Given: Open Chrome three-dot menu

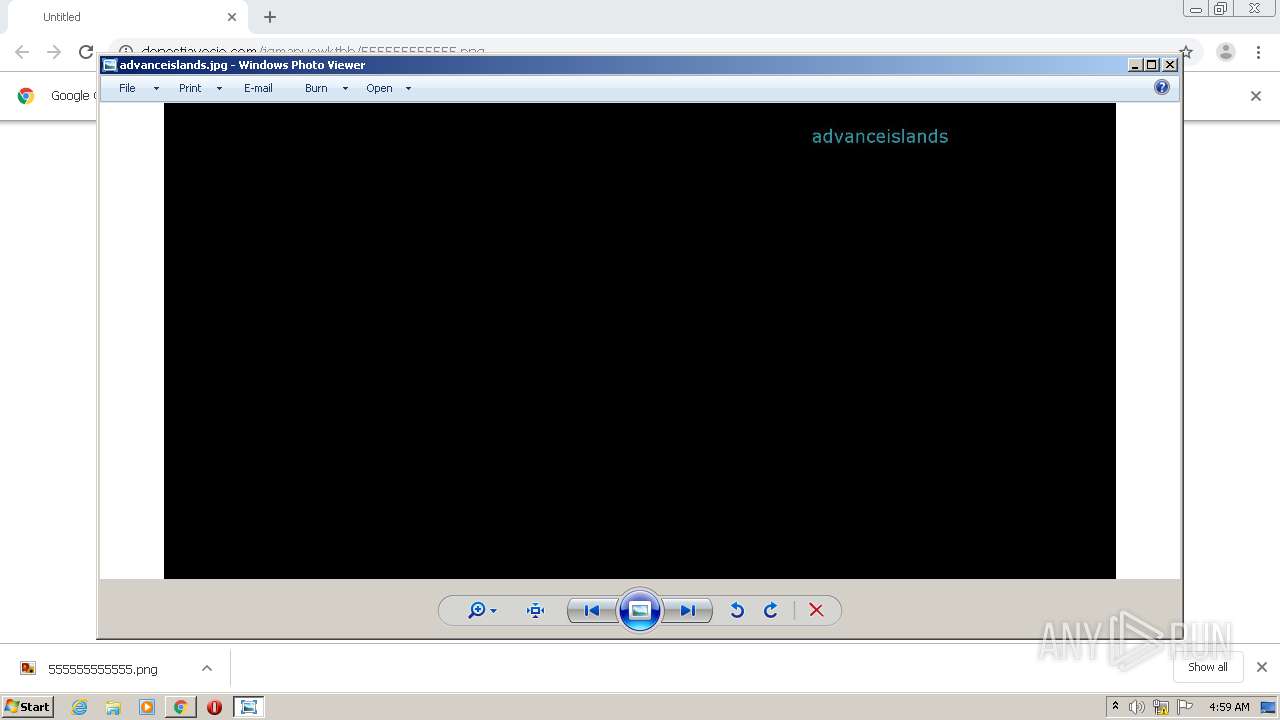Looking at the screenshot, I should [1258, 52].
